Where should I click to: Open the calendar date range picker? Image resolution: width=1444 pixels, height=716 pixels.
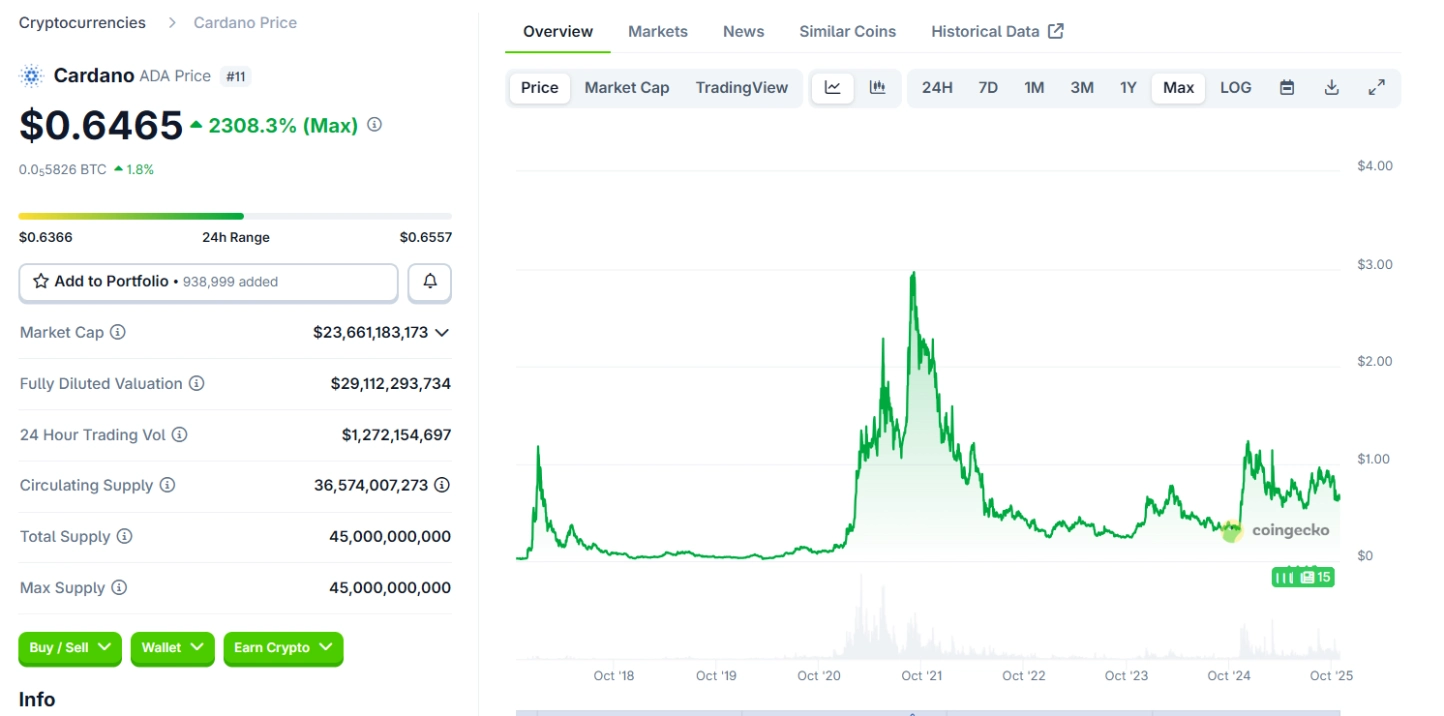tap(1287, 88)
